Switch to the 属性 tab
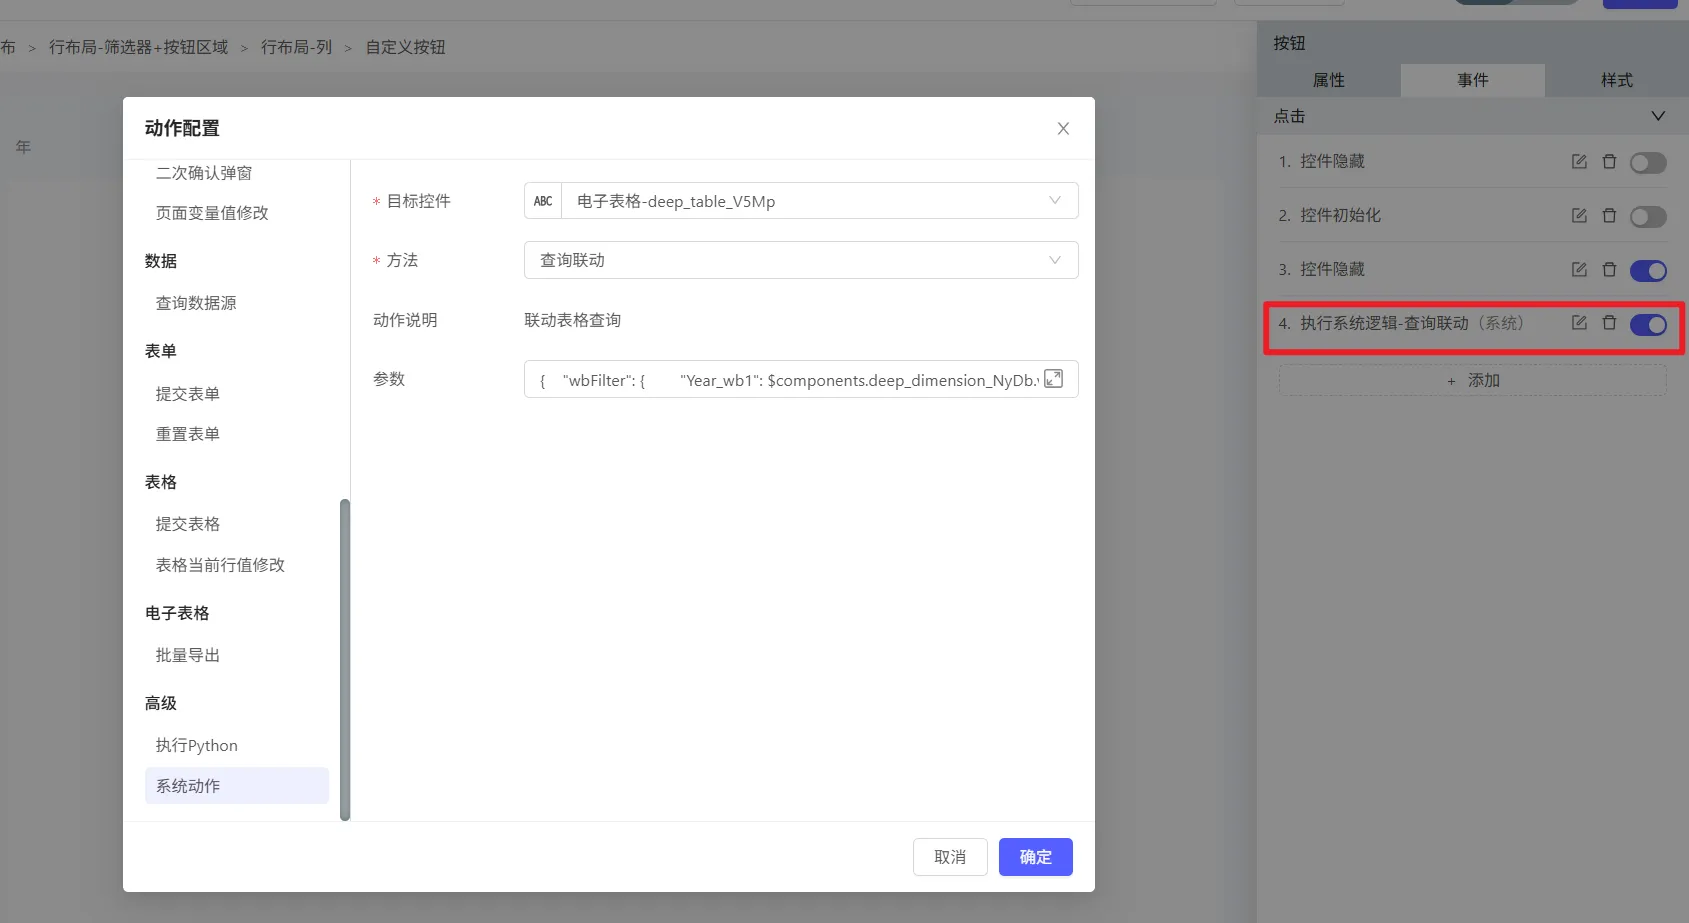This screenshot has height=923, width=1689. pos(1328,80)
